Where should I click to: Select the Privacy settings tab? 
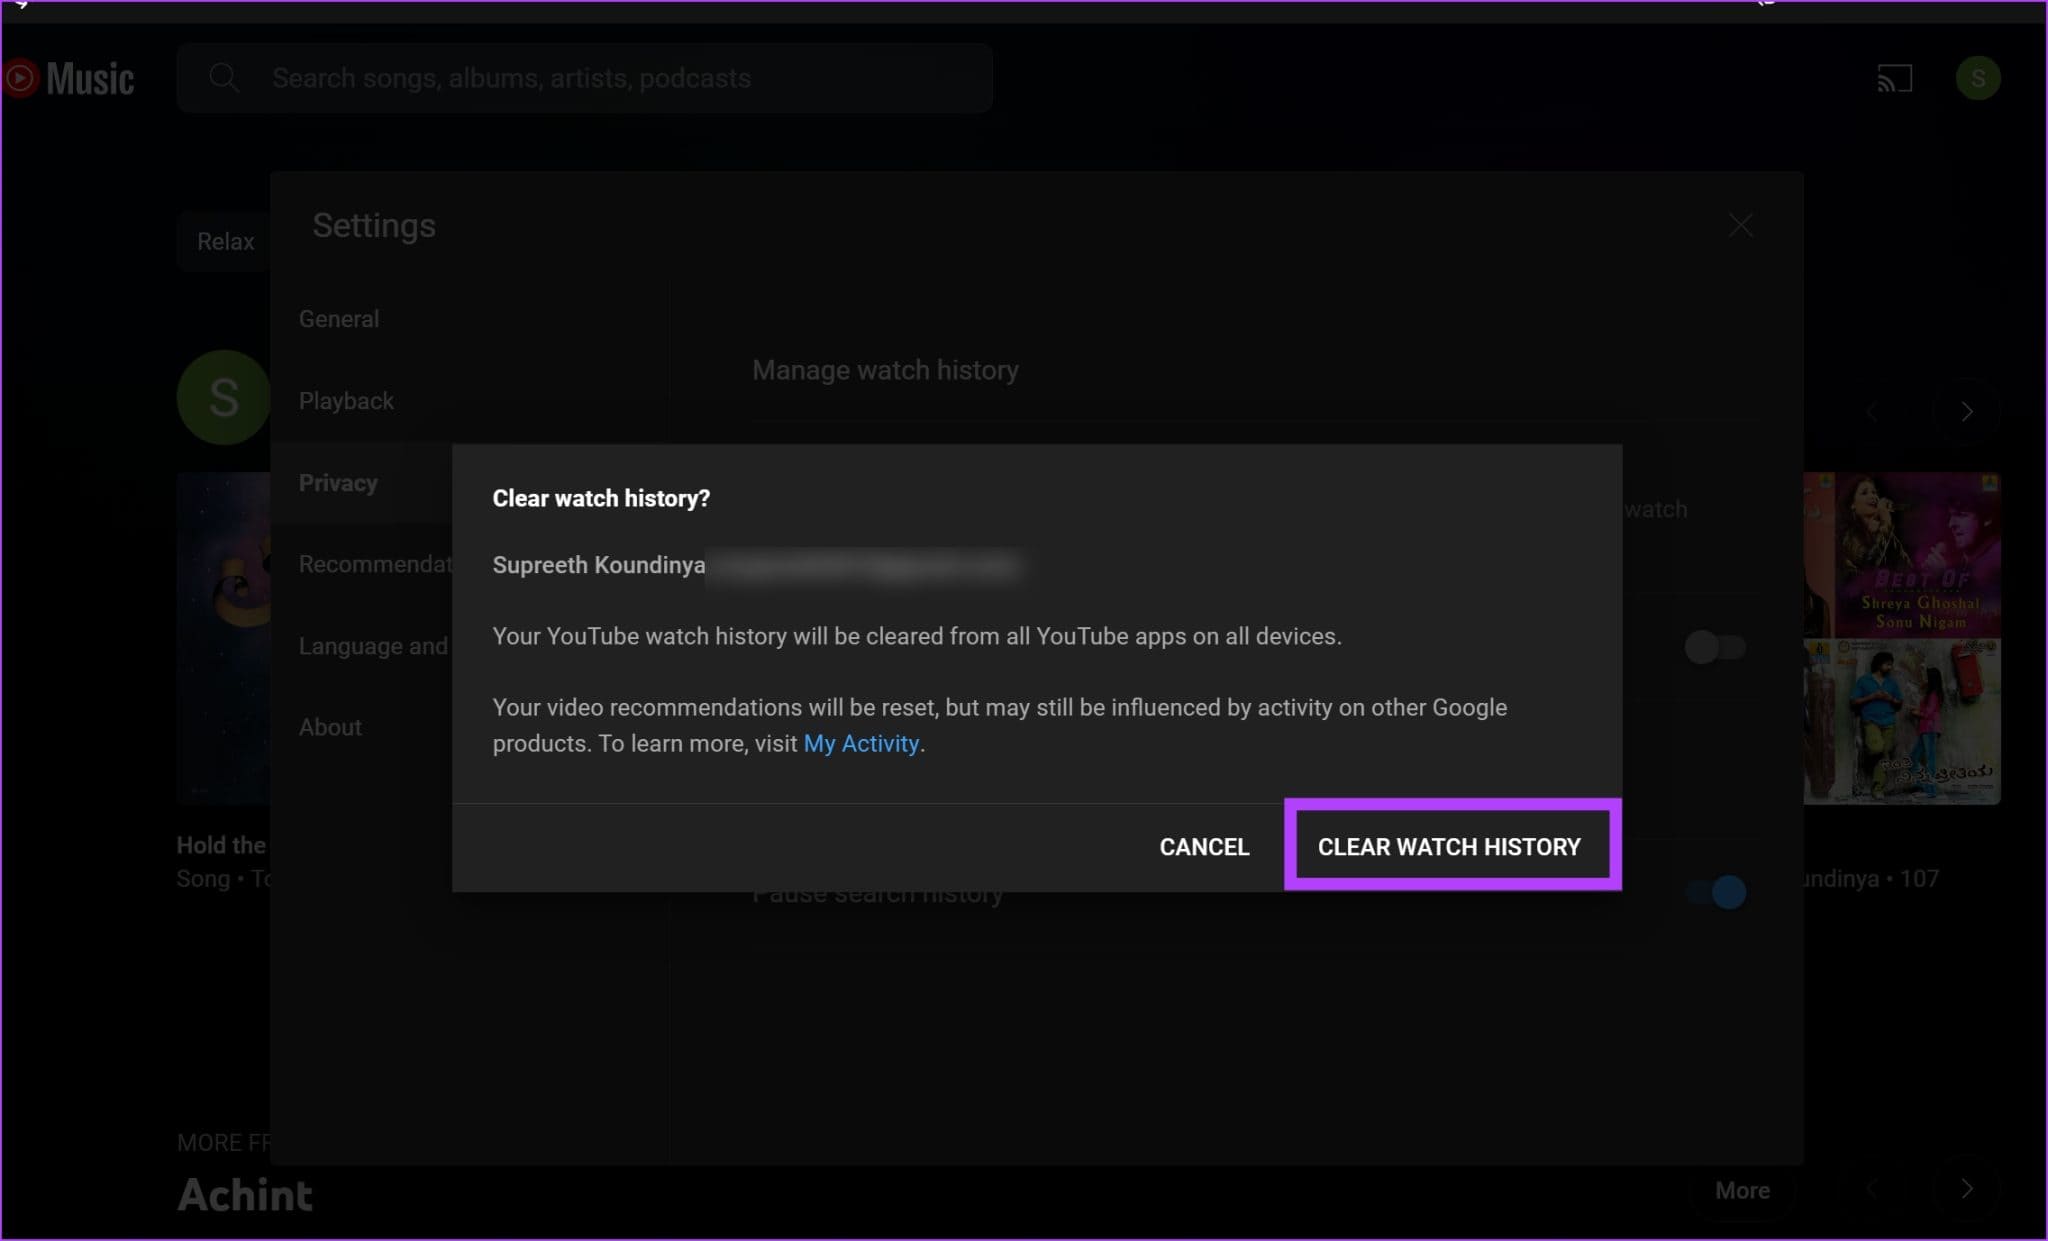pos(339,483)
